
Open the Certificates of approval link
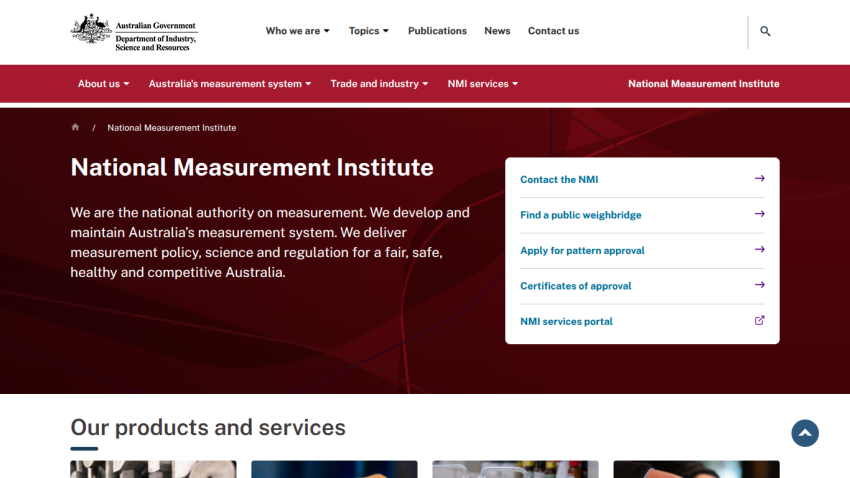pyautogui.click(x=576, y=286)
